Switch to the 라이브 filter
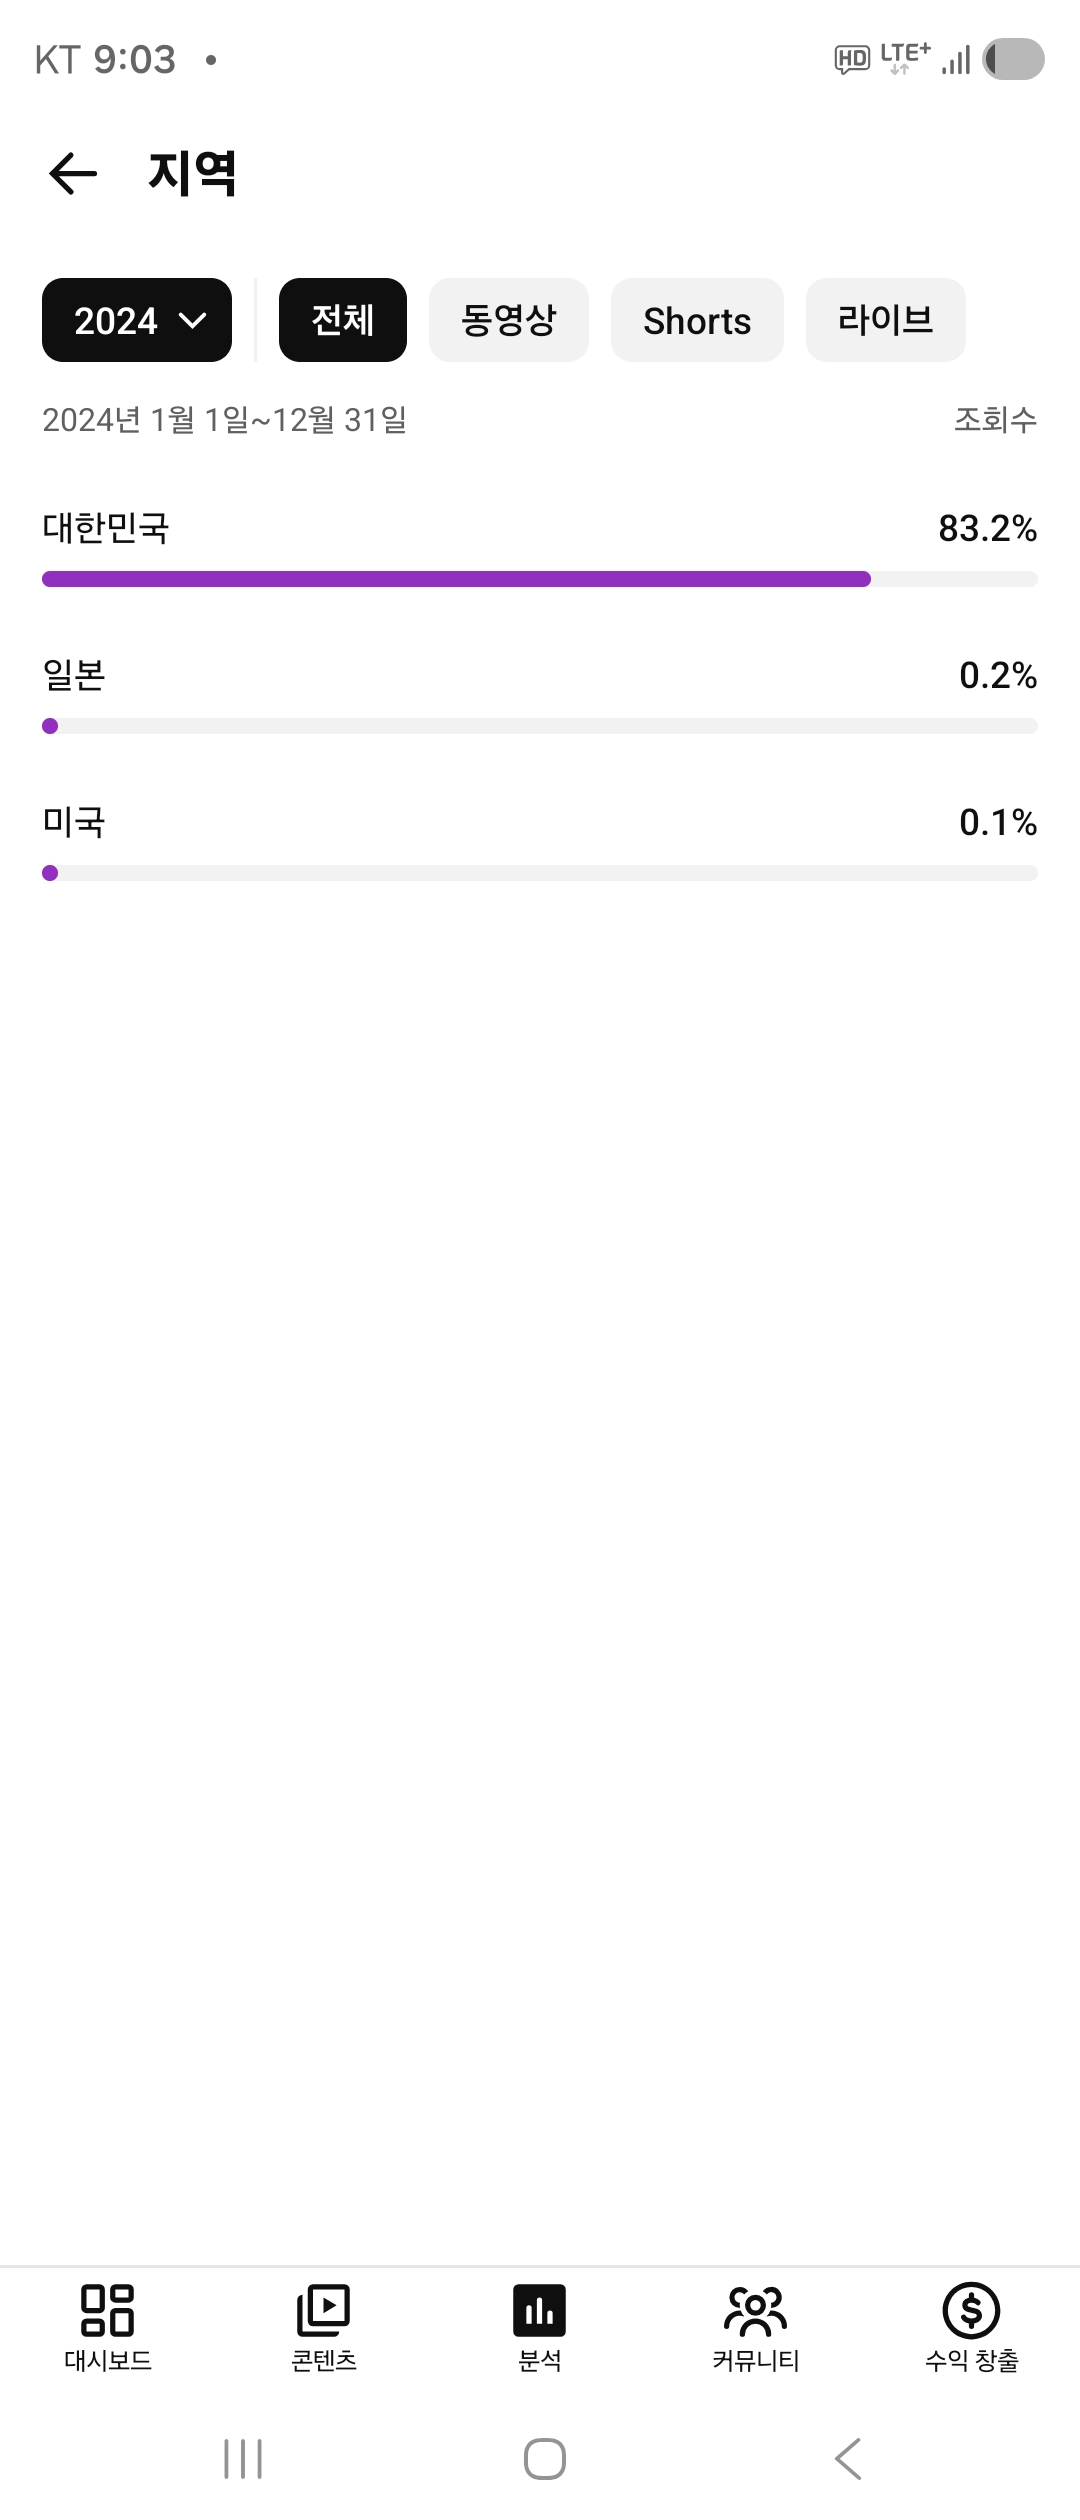Image resolution: width=1080 pixels, height=2520 pixels. tap(885, 320)
